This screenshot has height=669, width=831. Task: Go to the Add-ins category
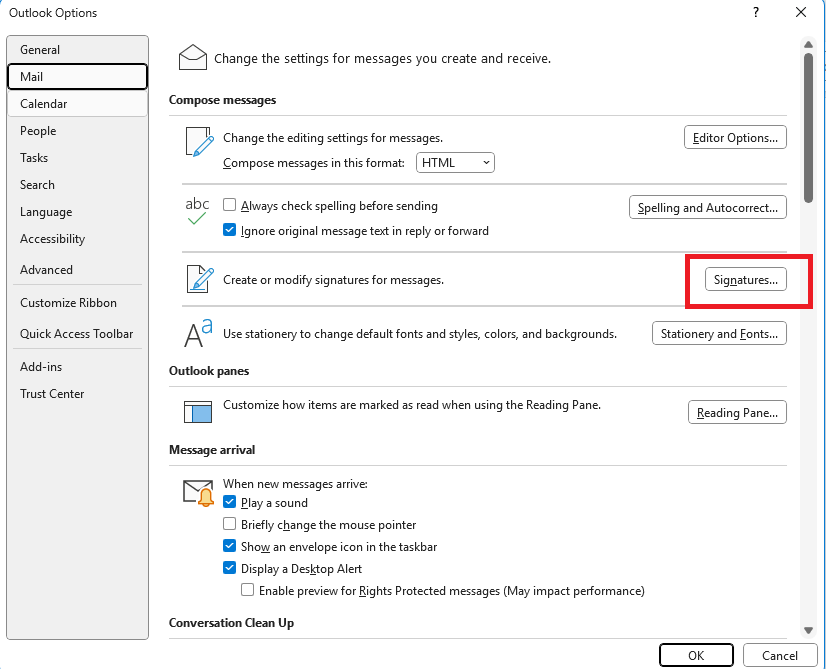point(77,367)
